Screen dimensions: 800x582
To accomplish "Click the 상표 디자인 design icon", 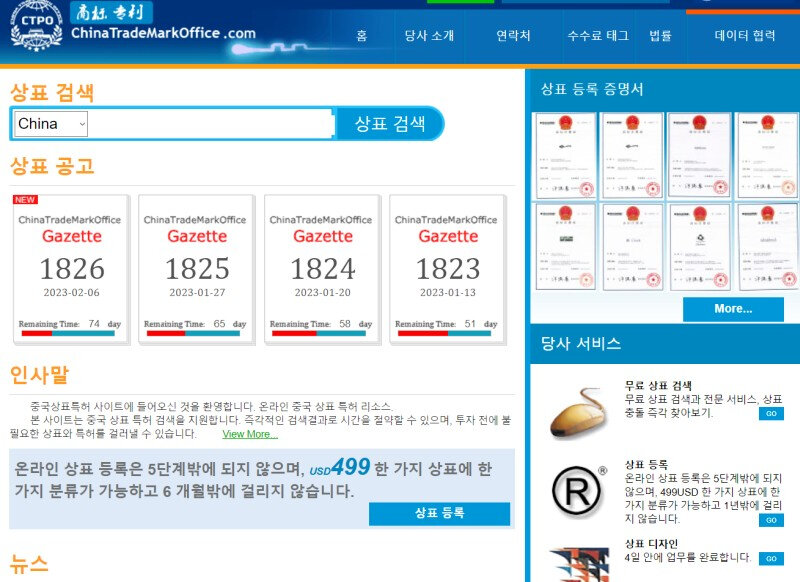I will point(579,564).
